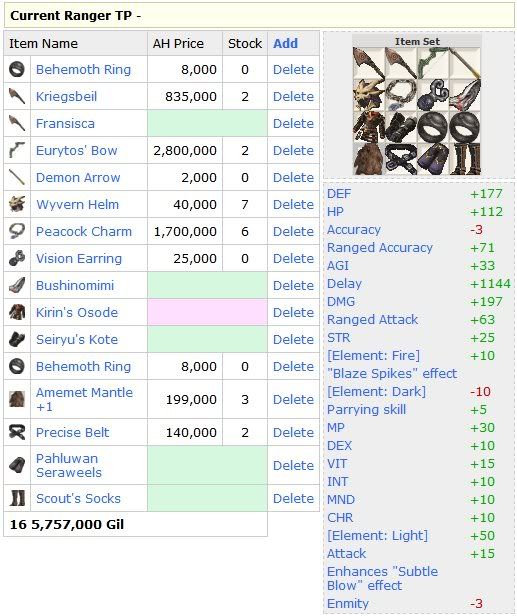517x616 pixels.
Task: Click the Kriegsbeil axe icon in the item list
Action: (x=17, y=96)
